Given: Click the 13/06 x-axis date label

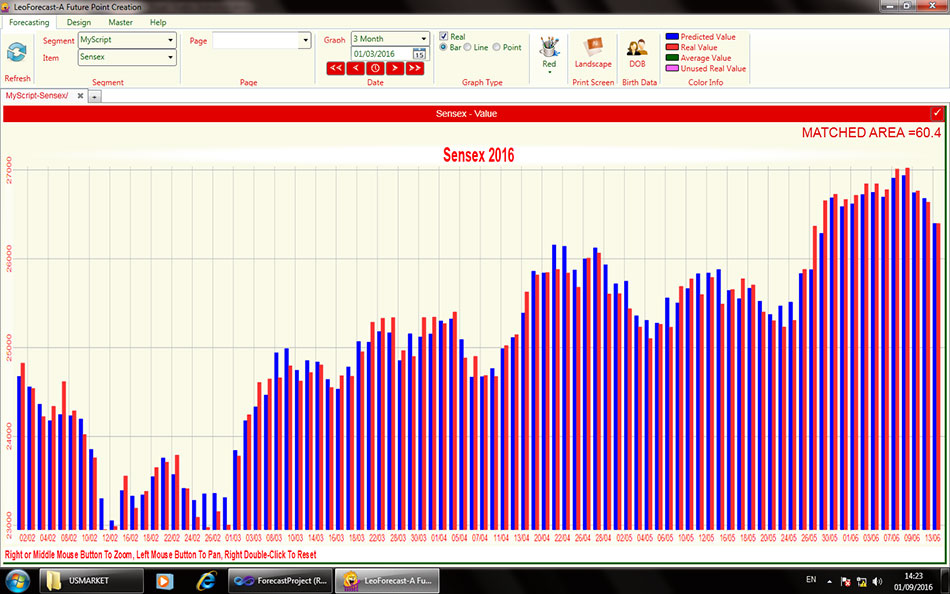Looking at the screenshot, I should coord(933,538).
